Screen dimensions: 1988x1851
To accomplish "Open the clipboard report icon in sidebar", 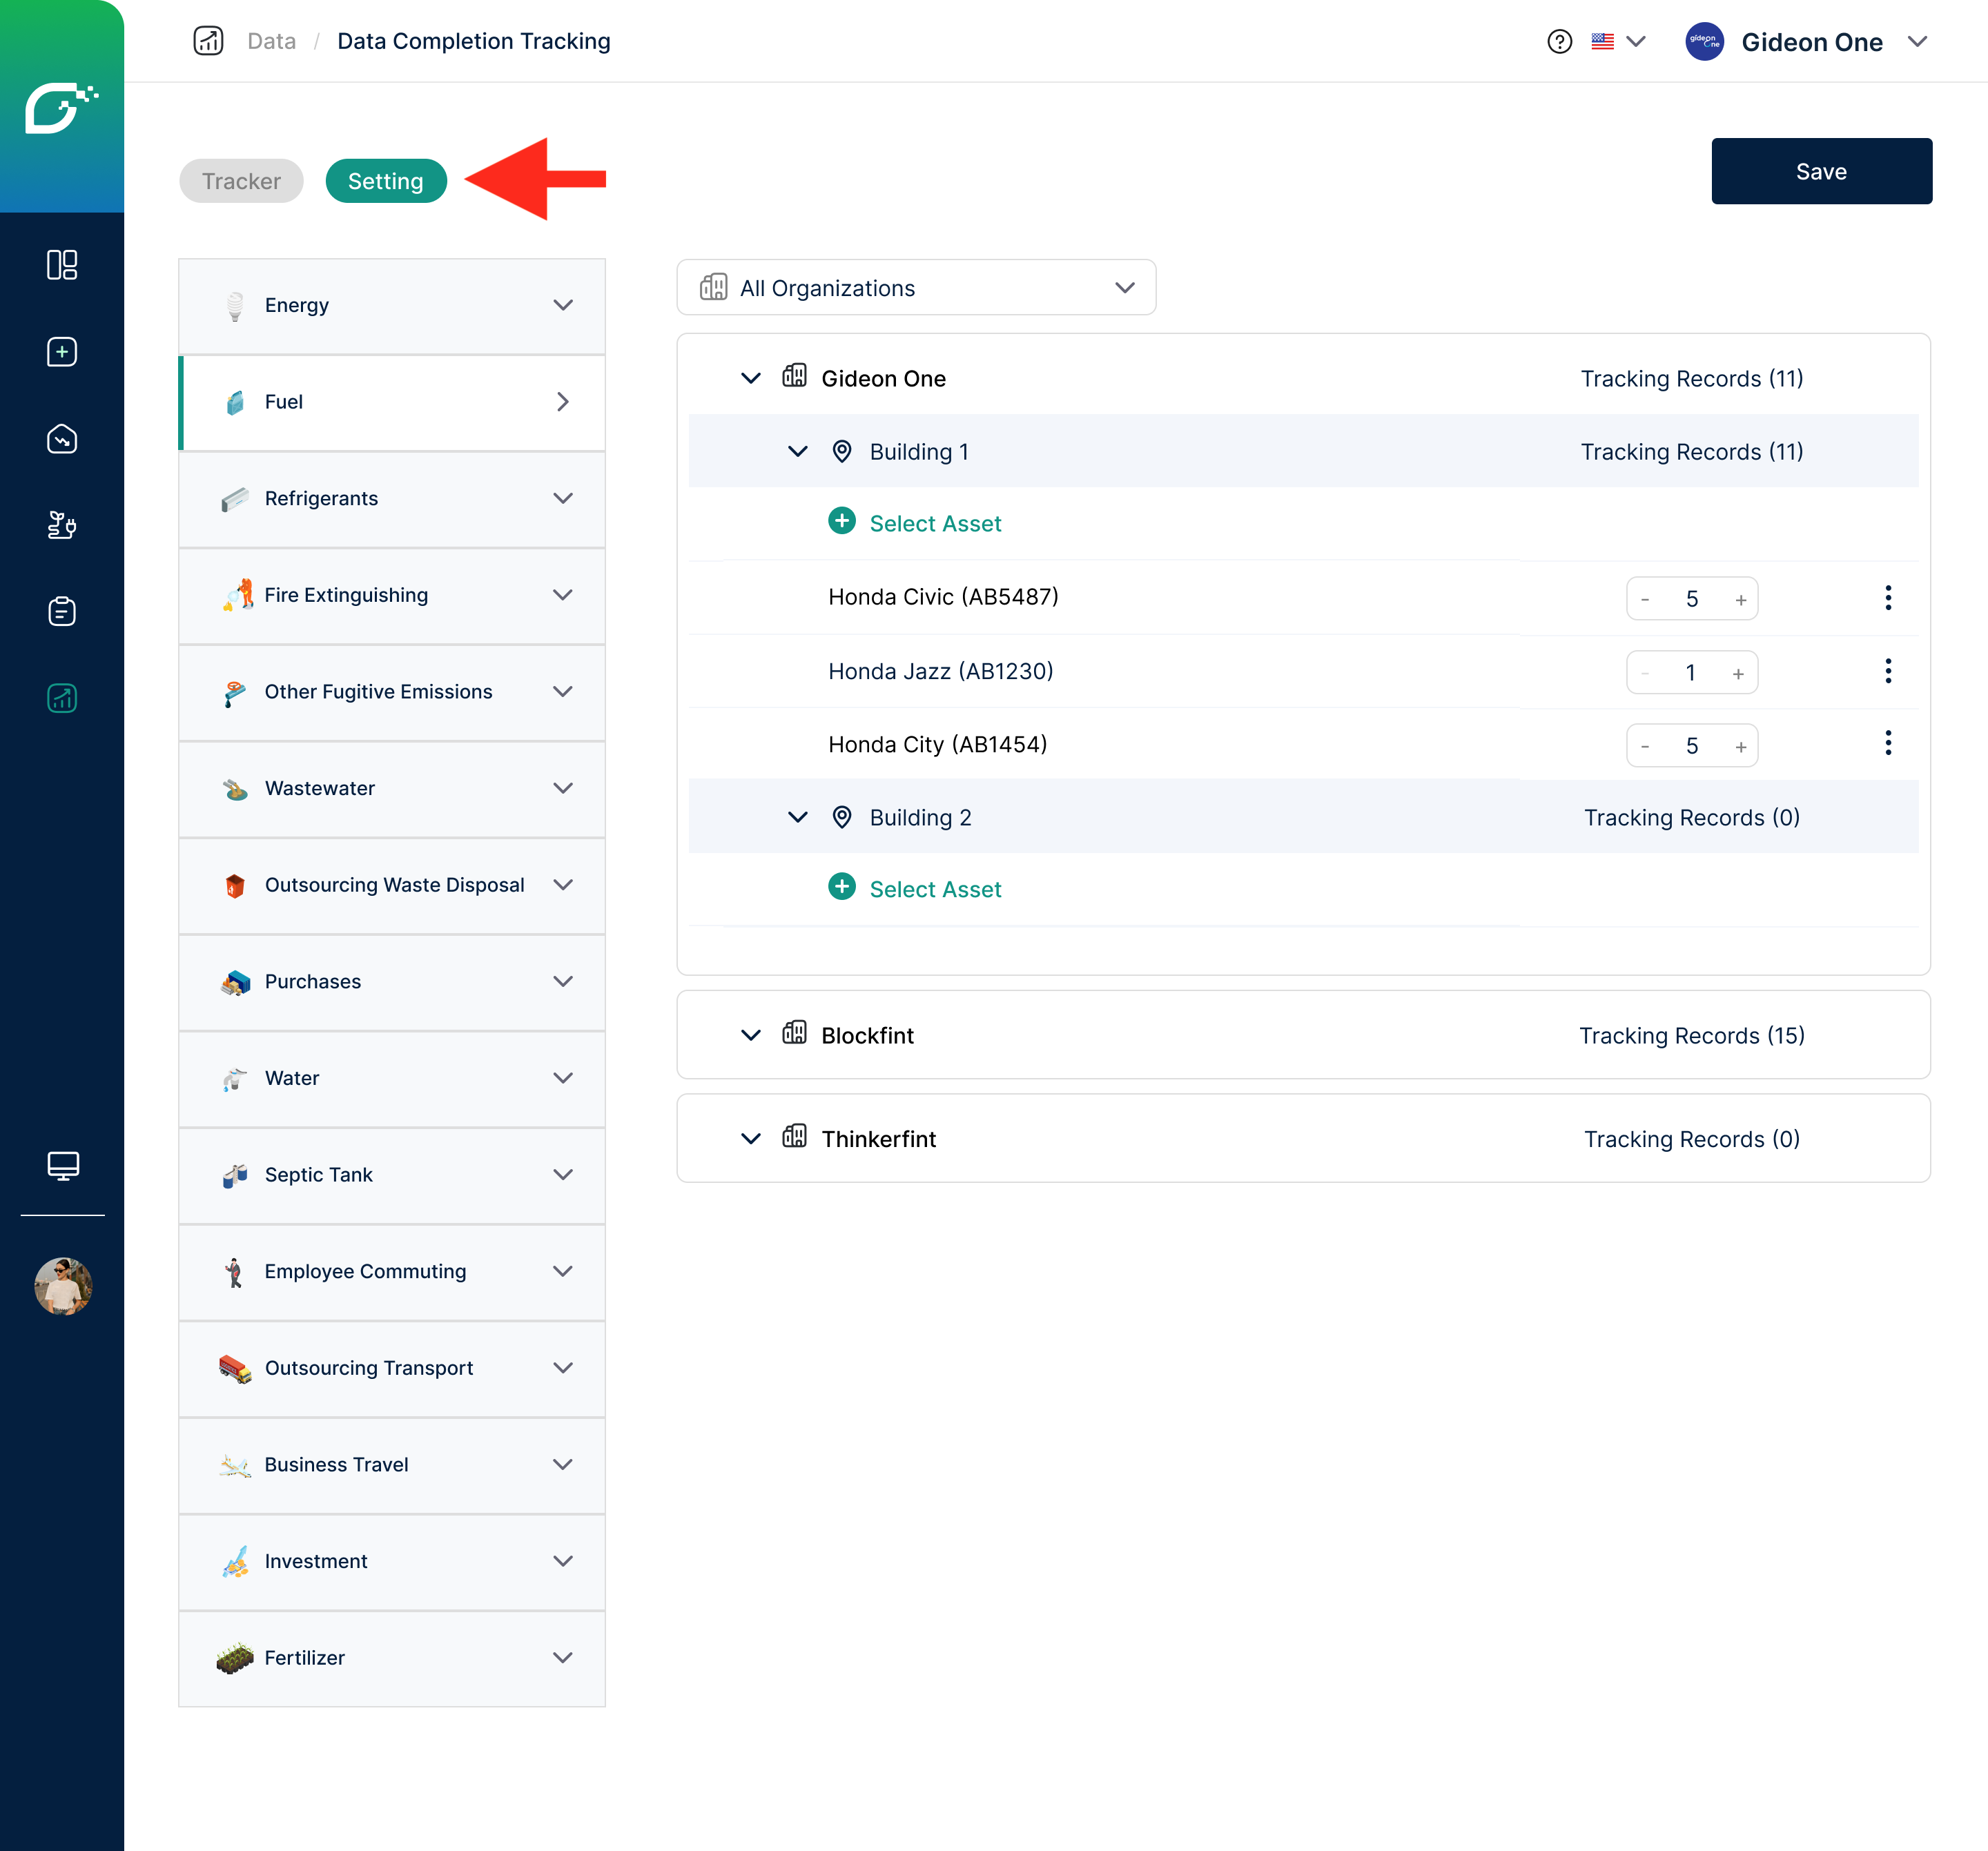I will coord(62,611).
